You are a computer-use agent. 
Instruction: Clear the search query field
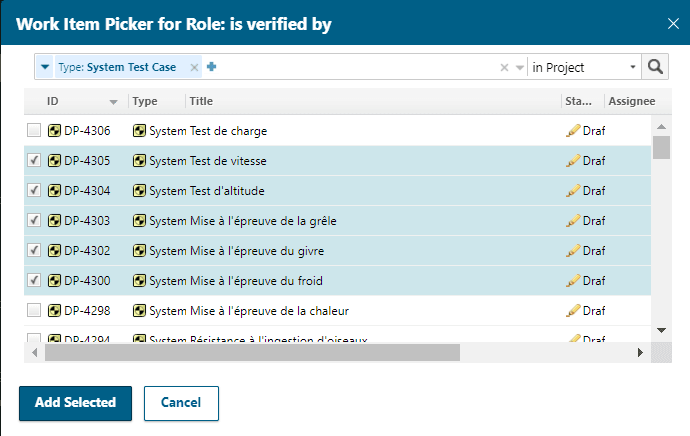pyautogui.click(x=504, y=67)
